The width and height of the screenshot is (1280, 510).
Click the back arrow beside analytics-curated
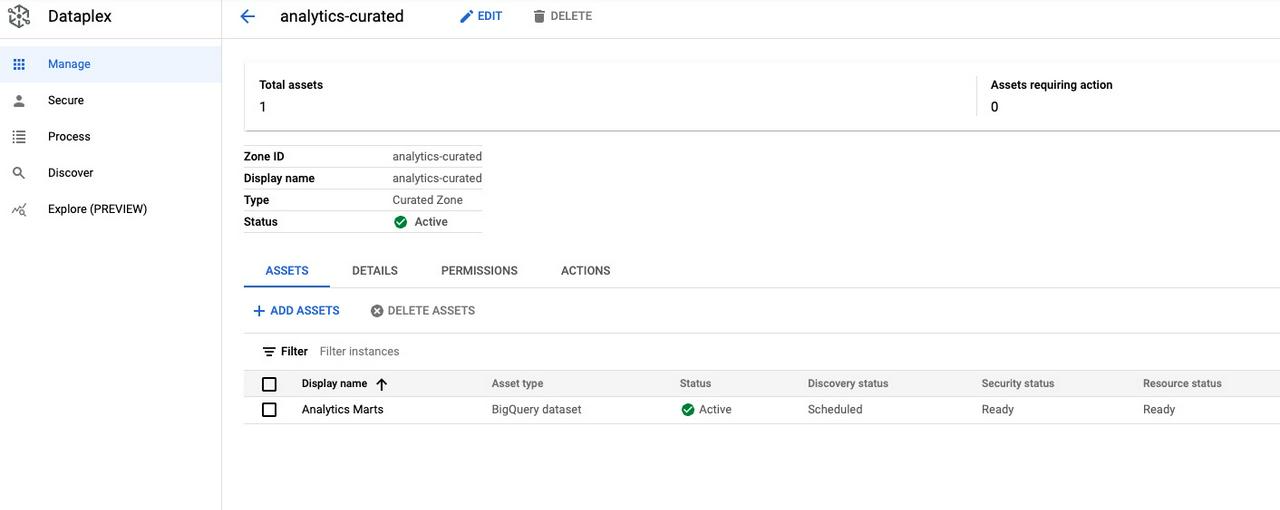point(248,16)
